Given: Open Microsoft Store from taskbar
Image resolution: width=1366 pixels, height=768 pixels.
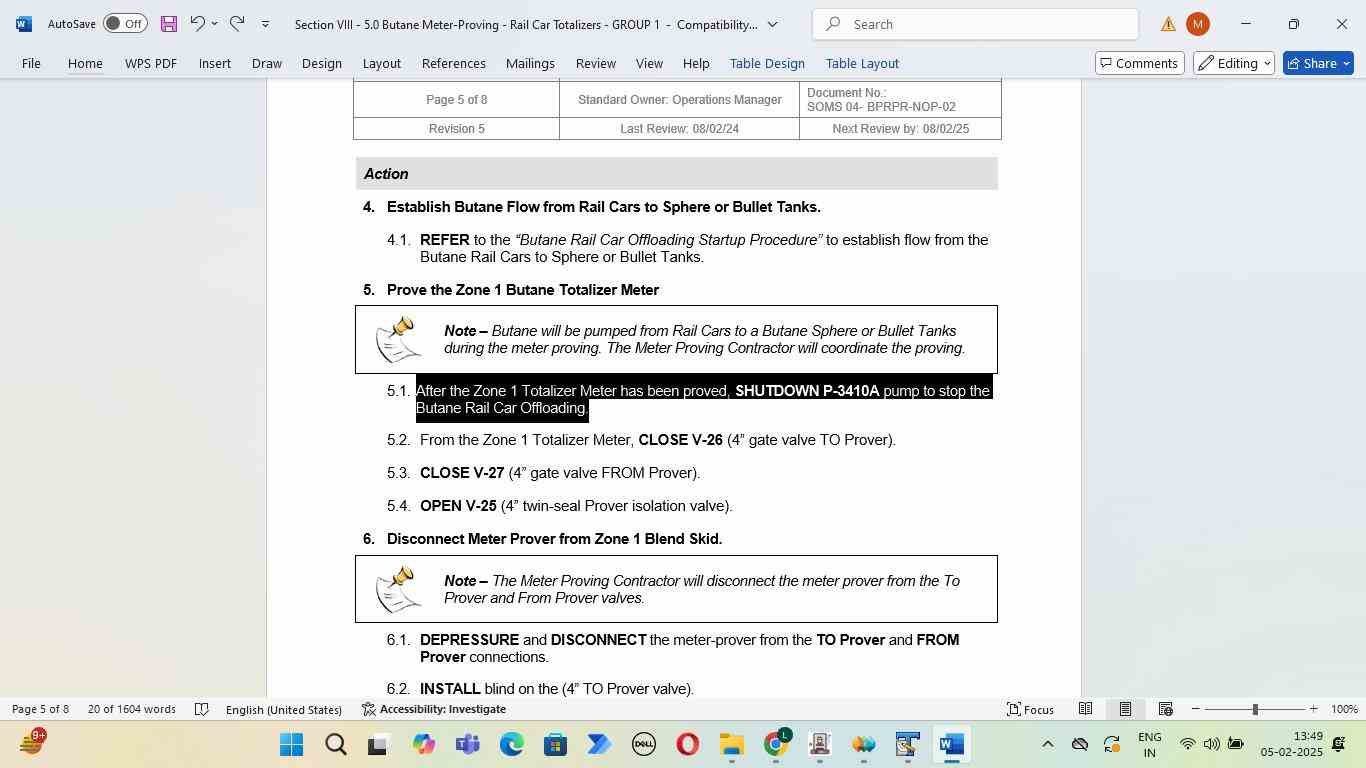Looking at the screenshot, I should pos(555,745).
